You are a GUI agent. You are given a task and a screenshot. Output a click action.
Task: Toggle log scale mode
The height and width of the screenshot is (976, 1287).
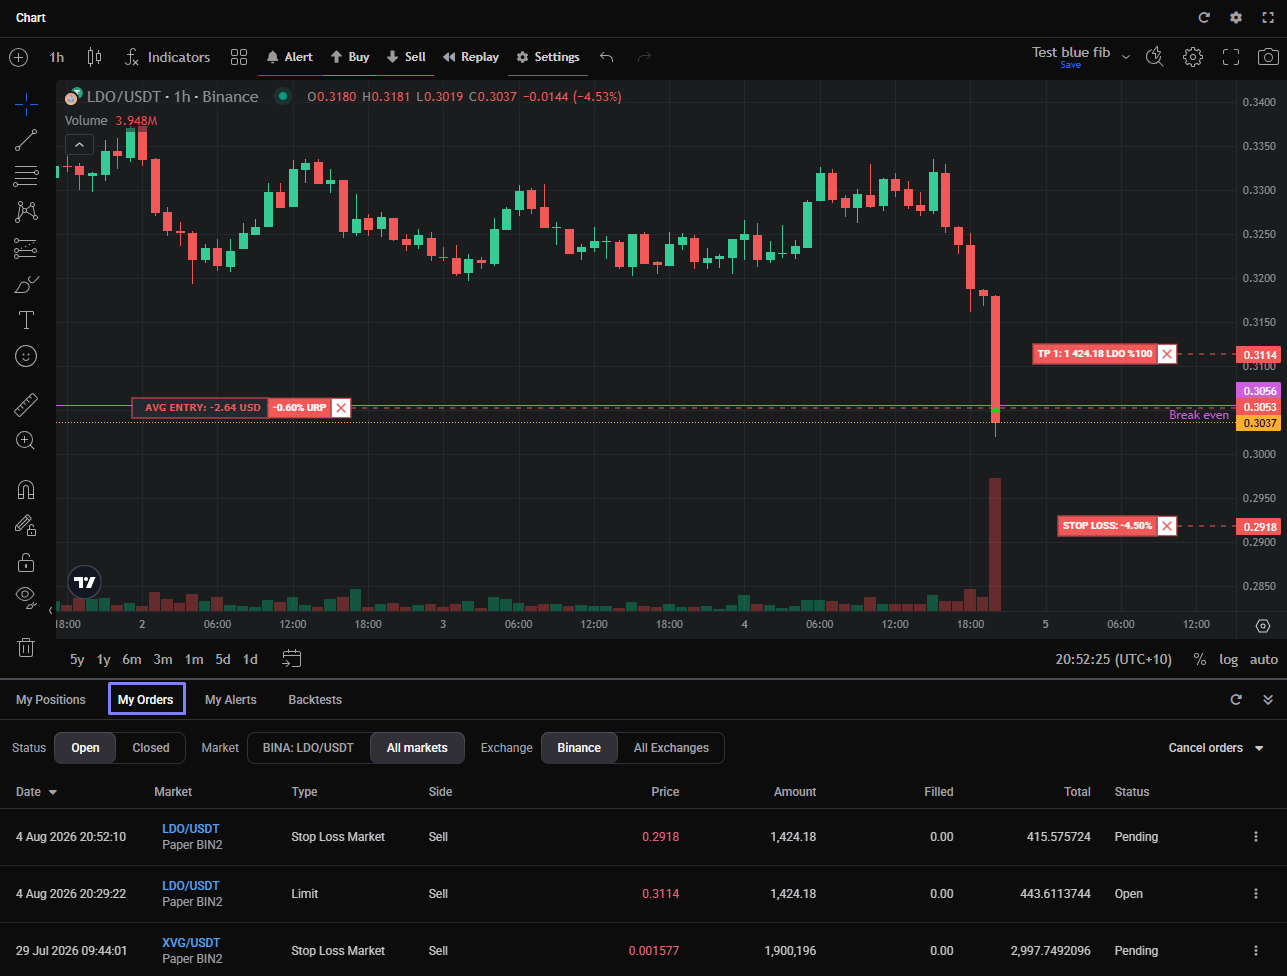(1228, 659)
